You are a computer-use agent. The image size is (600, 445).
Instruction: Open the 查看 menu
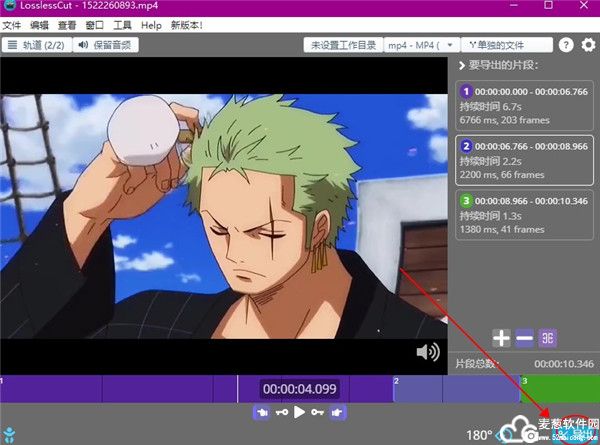click(x=67, y=25)
